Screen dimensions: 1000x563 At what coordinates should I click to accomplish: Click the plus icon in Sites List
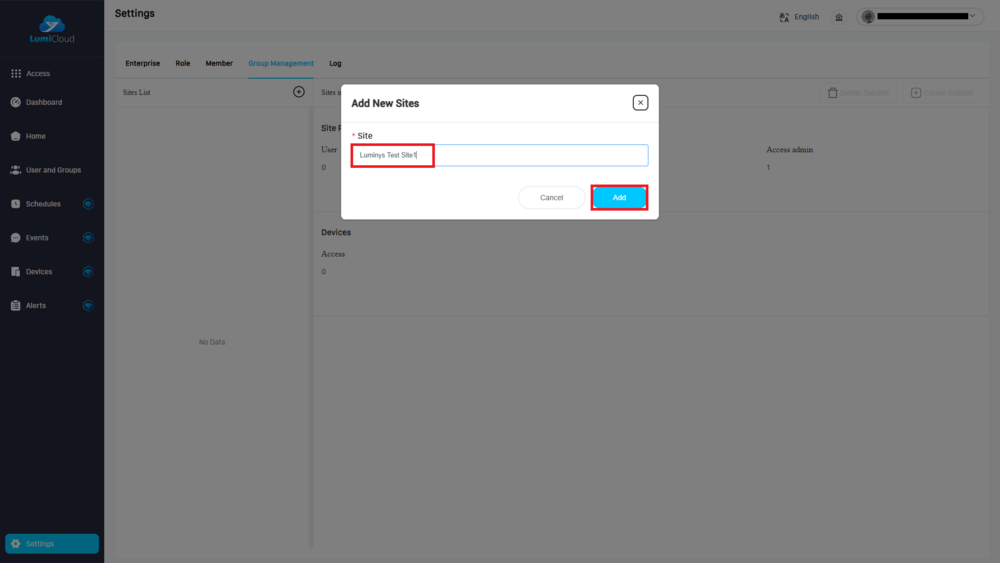click(x=298, y=92)
